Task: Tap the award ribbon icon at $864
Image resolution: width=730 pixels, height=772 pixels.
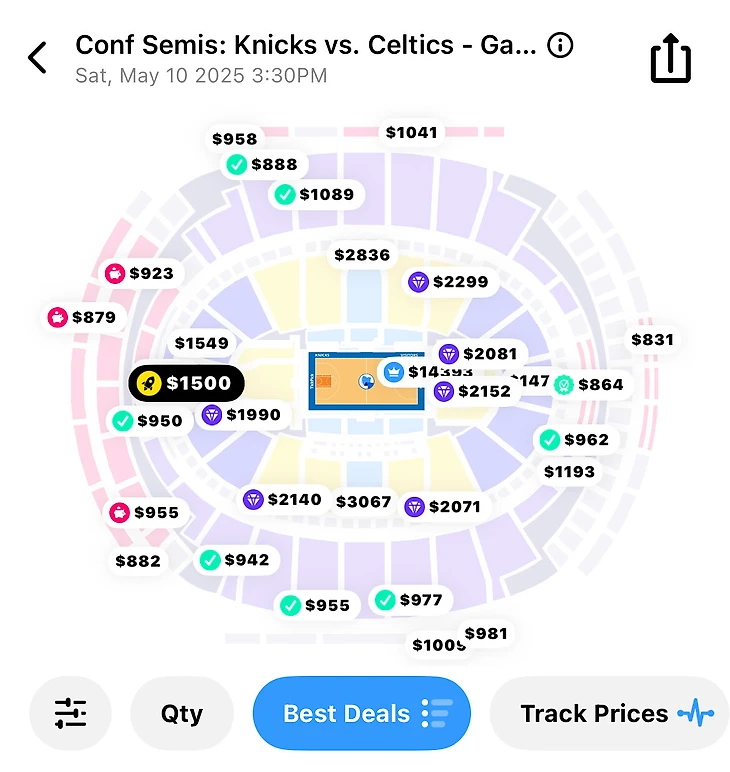Action: tap(564, 384)
